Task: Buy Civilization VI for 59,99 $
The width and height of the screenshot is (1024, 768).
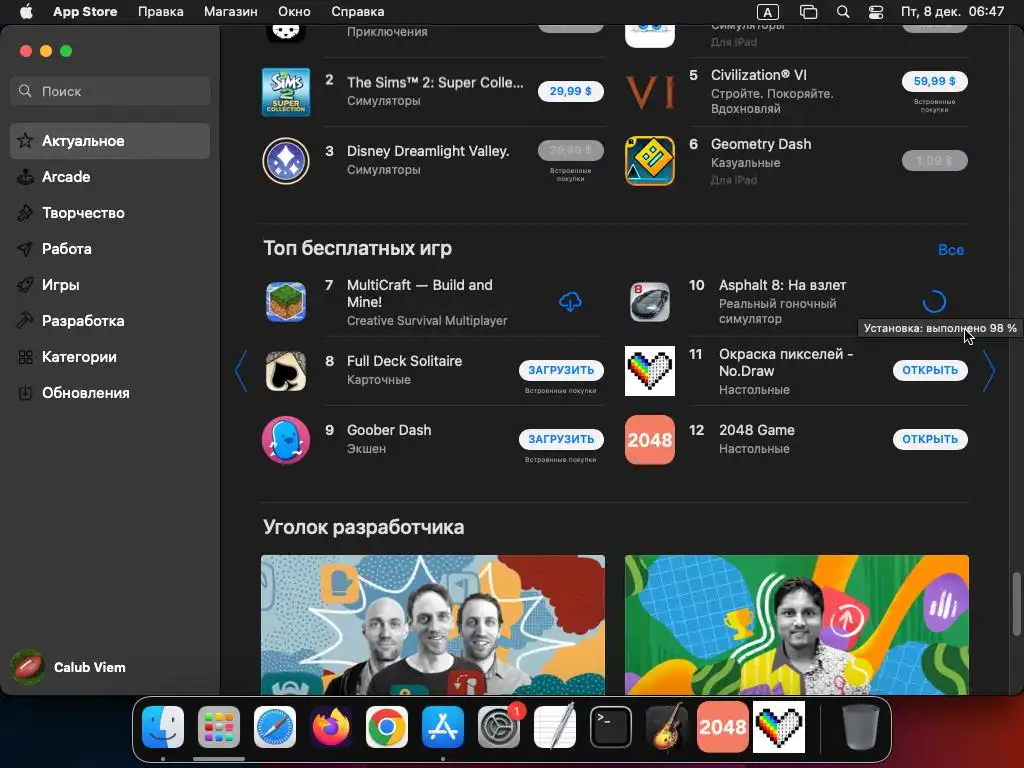Action: 935,82
